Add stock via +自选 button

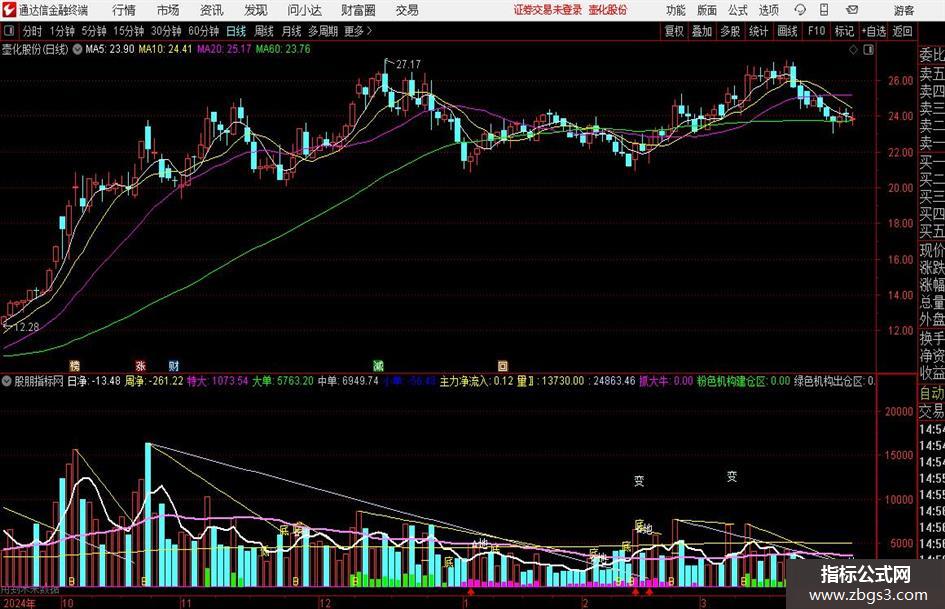tap(873, 31)
